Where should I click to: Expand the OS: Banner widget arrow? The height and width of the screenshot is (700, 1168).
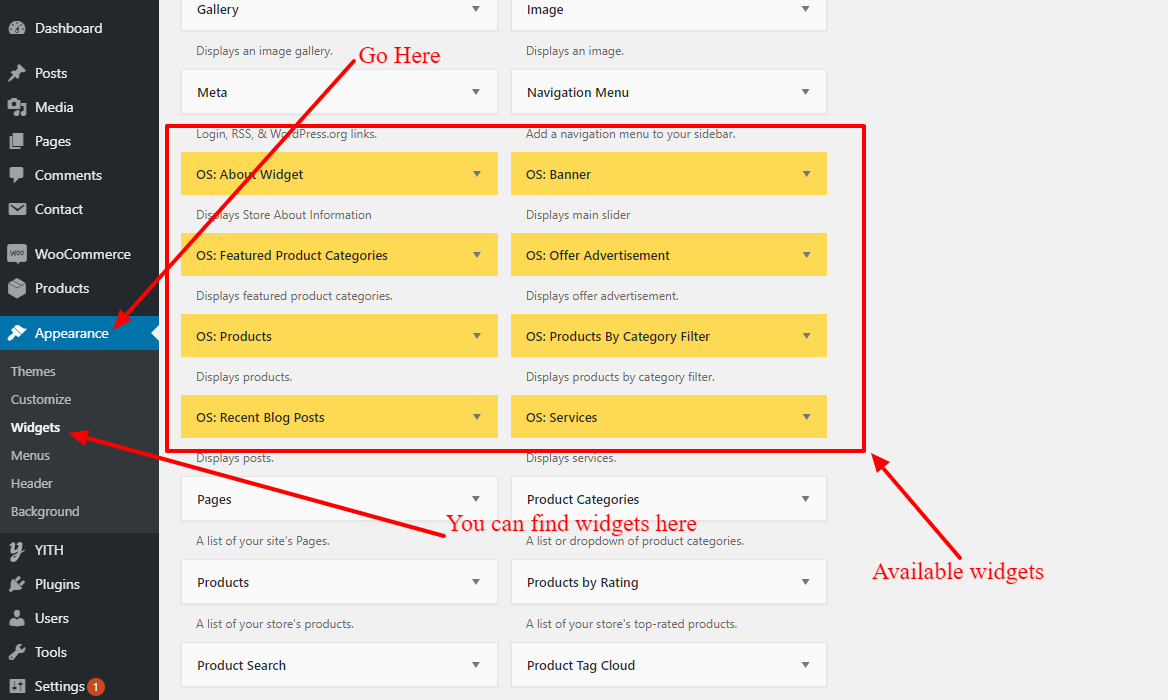tap(806, 174)
